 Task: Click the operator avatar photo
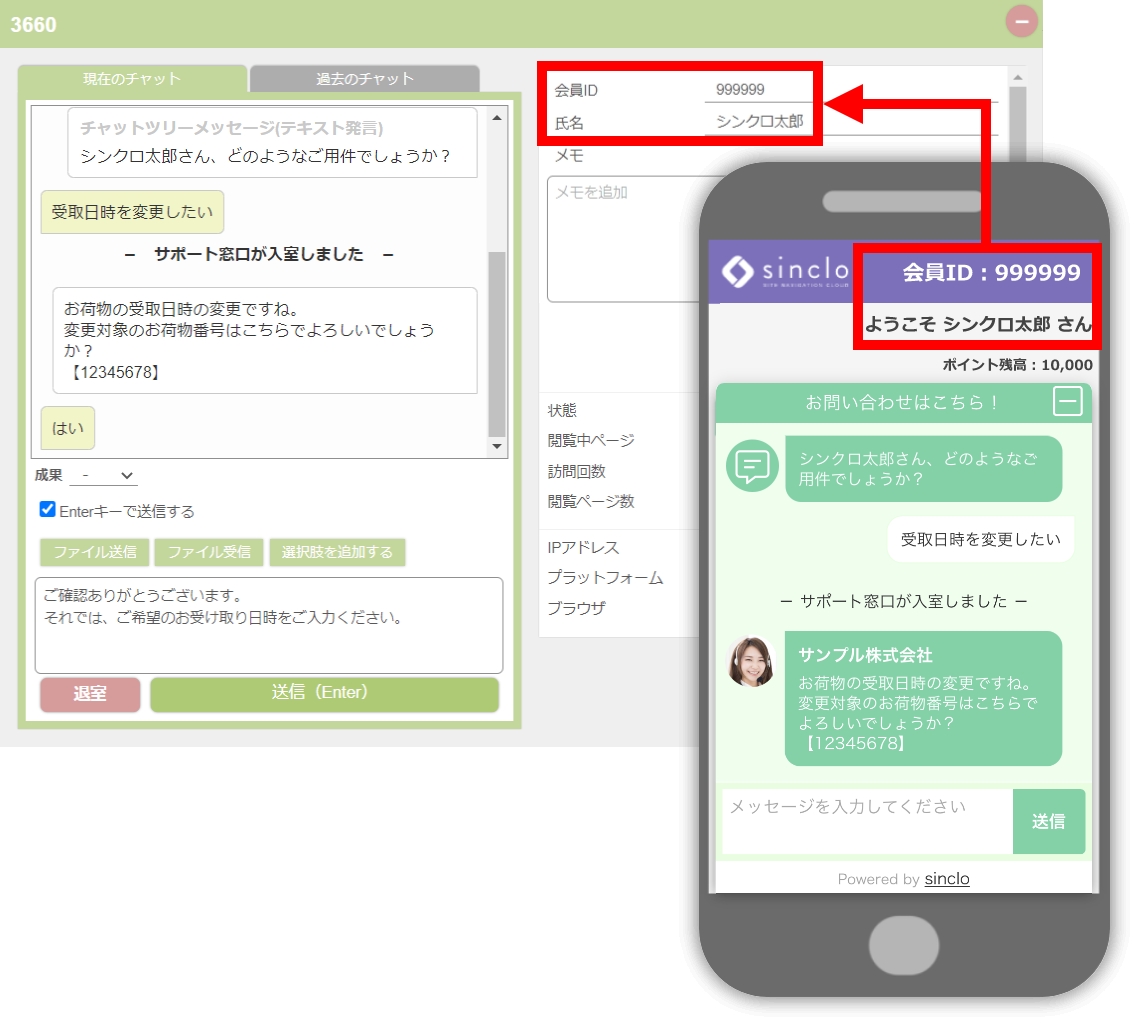coord(751,661)
